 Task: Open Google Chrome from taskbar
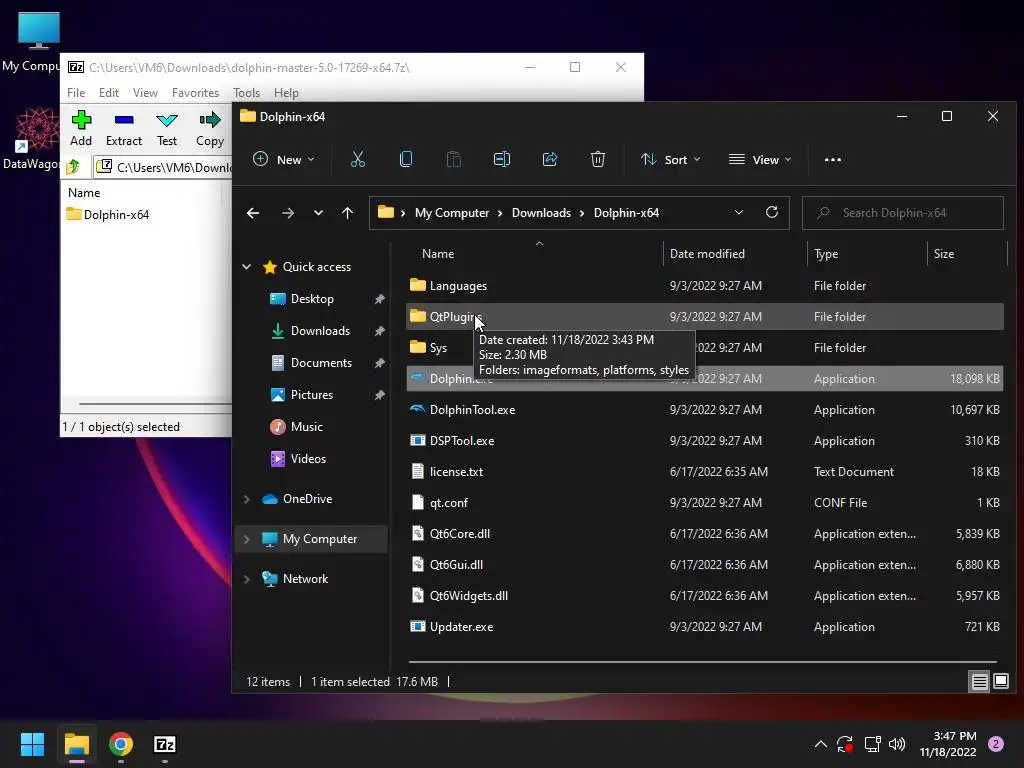[x=121, y=744]
